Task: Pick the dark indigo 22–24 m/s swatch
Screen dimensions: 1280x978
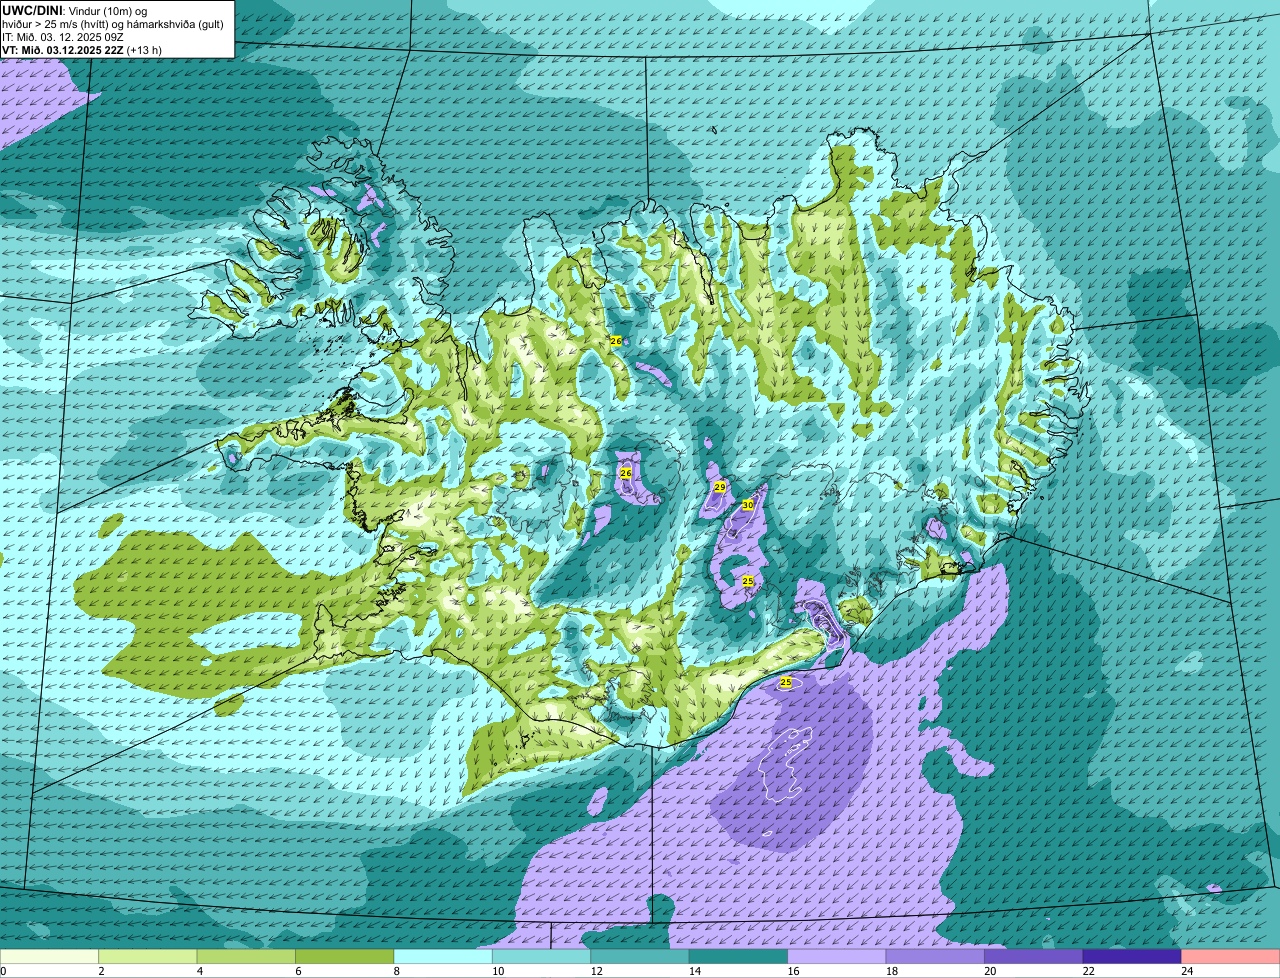Action: pos(1132,957)
